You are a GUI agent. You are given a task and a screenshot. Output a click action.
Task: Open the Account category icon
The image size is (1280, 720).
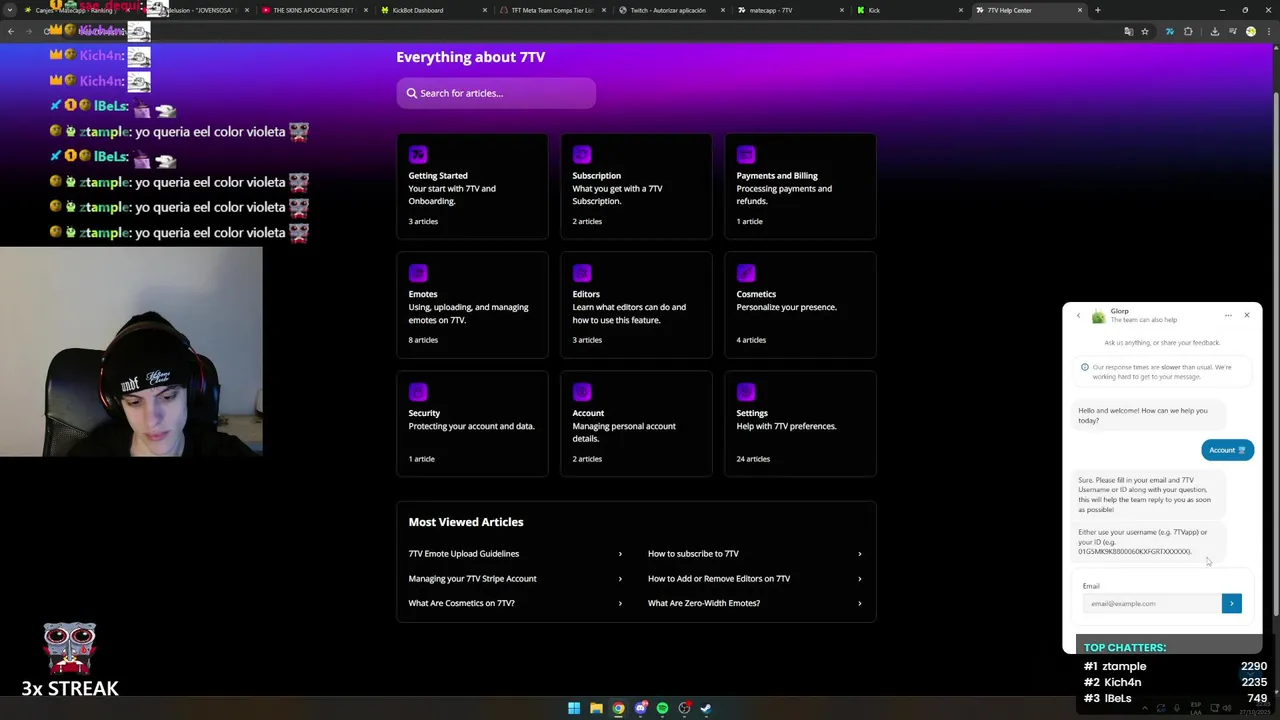(582, 392)
